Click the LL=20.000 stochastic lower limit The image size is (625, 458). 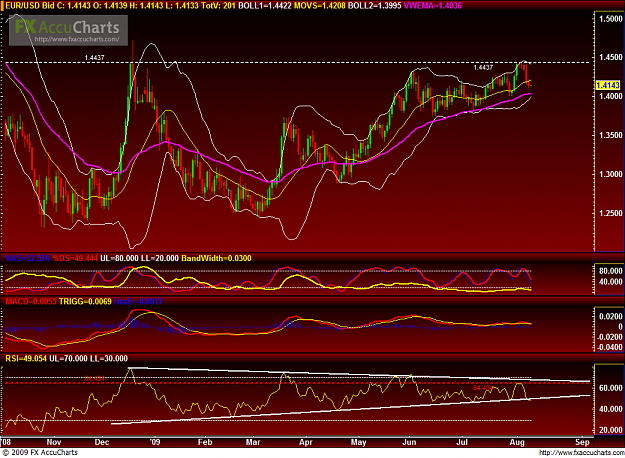click(x=160, y=258)
